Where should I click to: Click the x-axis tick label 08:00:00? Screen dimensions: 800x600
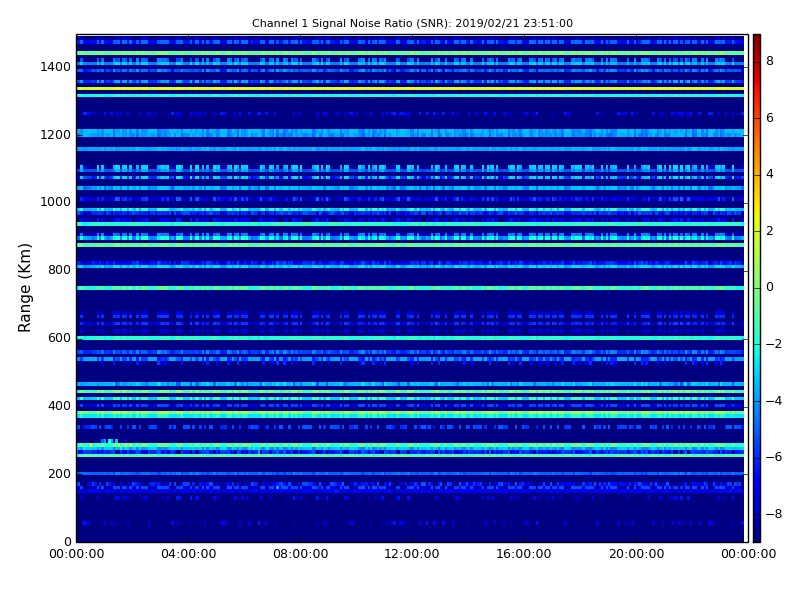[301, 554]
